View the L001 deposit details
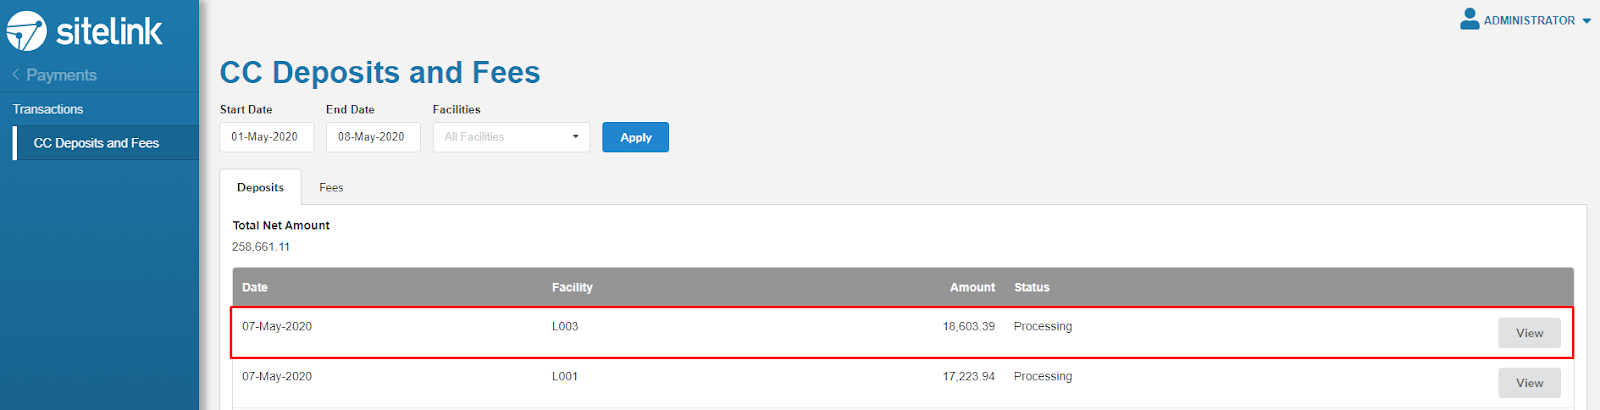The image size is (1600, 410). (x=1529, y=383)
